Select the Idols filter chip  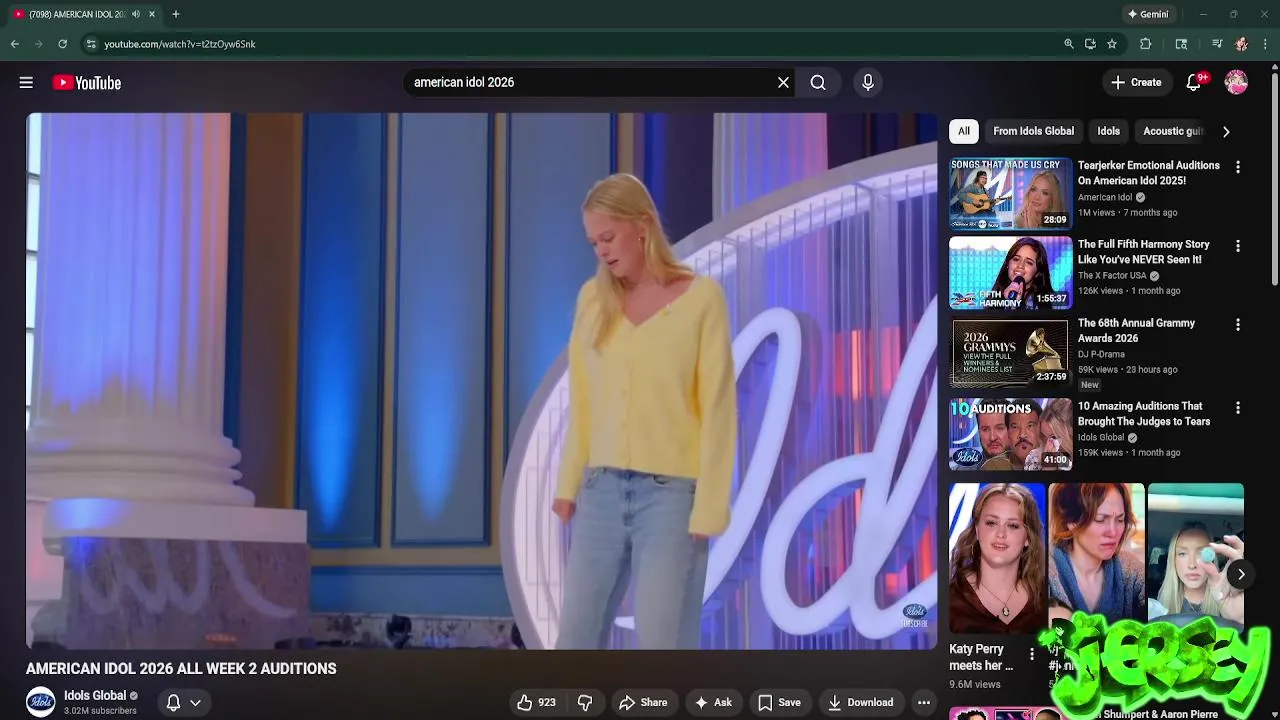[1108, 131]
